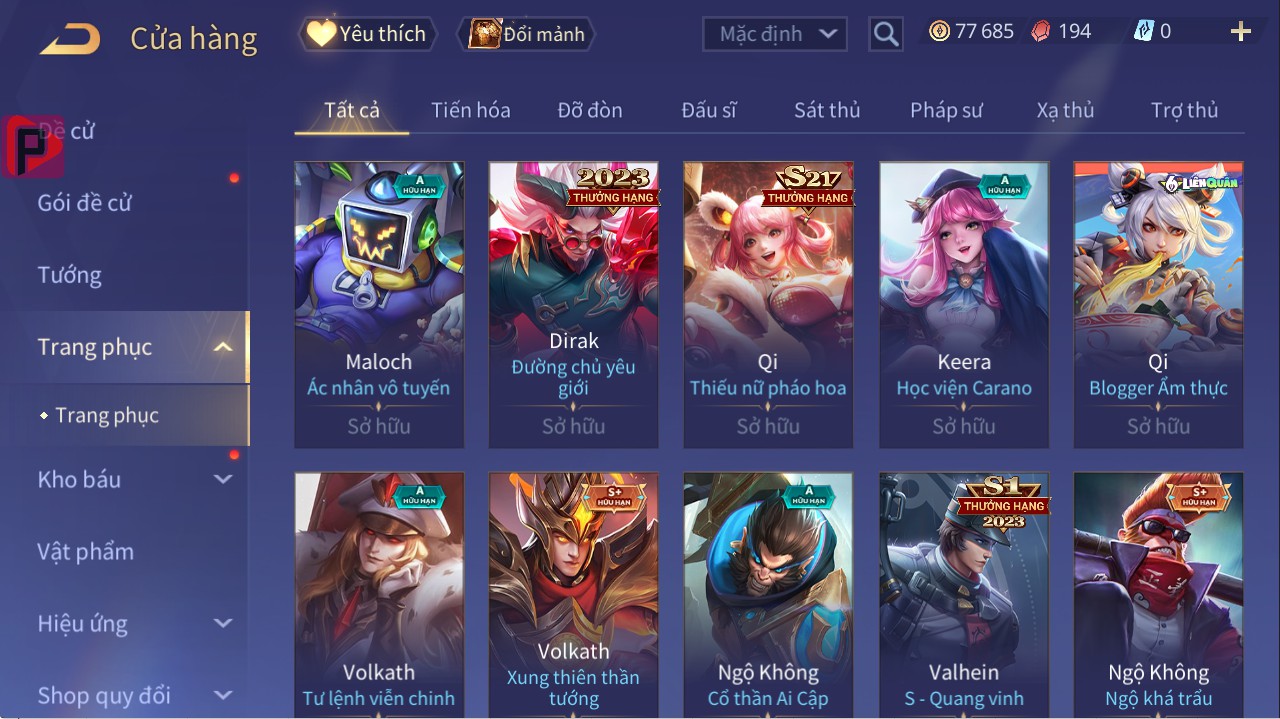Expand the Hiệu ứng sidebar section
Viewport: 1280px width, 719px height.
point(223,623)
